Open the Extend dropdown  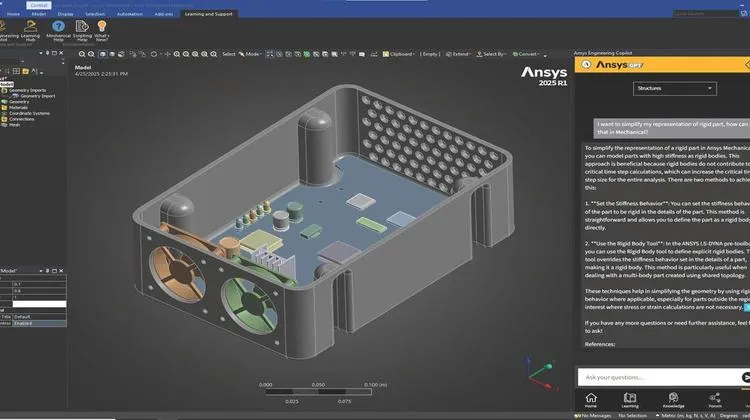coord(458,55)
